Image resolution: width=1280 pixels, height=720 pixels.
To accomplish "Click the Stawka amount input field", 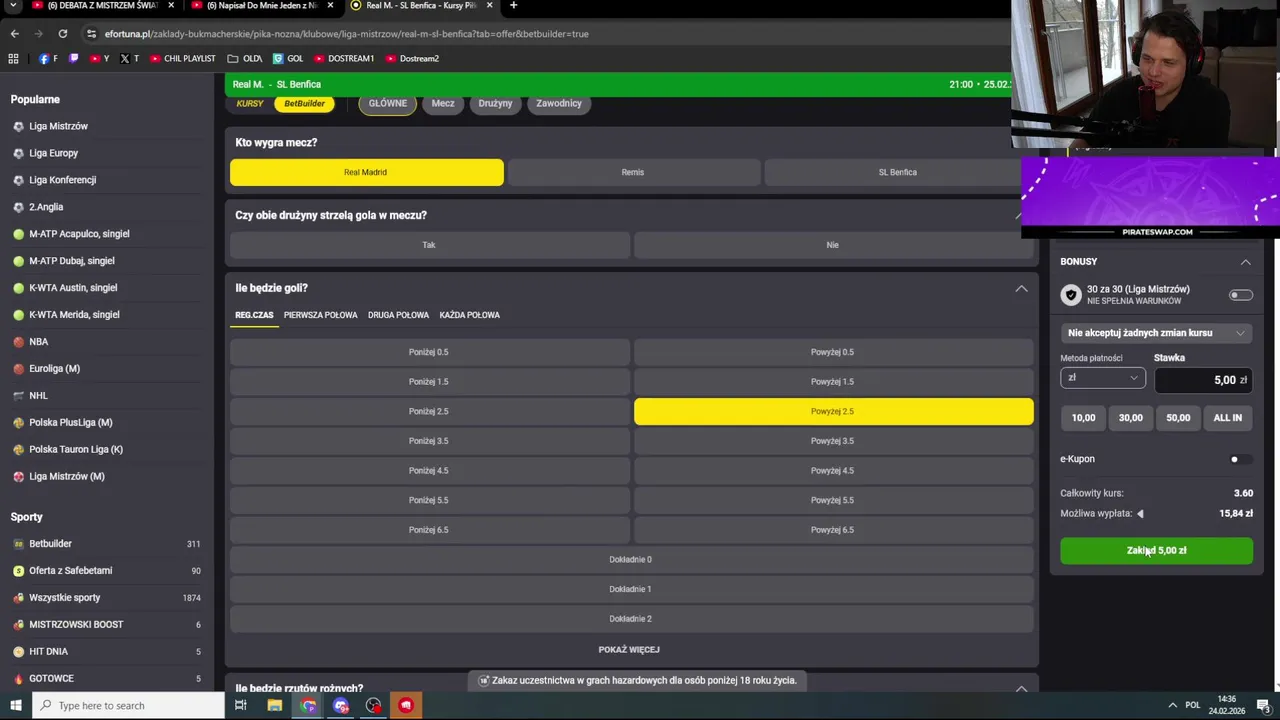I will tap(1203, 380).
